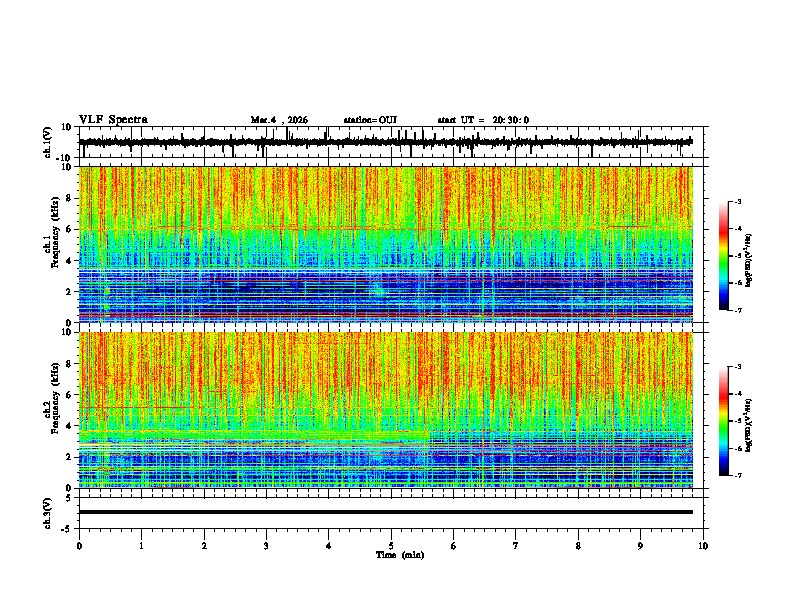This screenshot has height=612, width=792.
Task: Select the "start UT = 20:30: 0" text
Action: click(483, 120)
